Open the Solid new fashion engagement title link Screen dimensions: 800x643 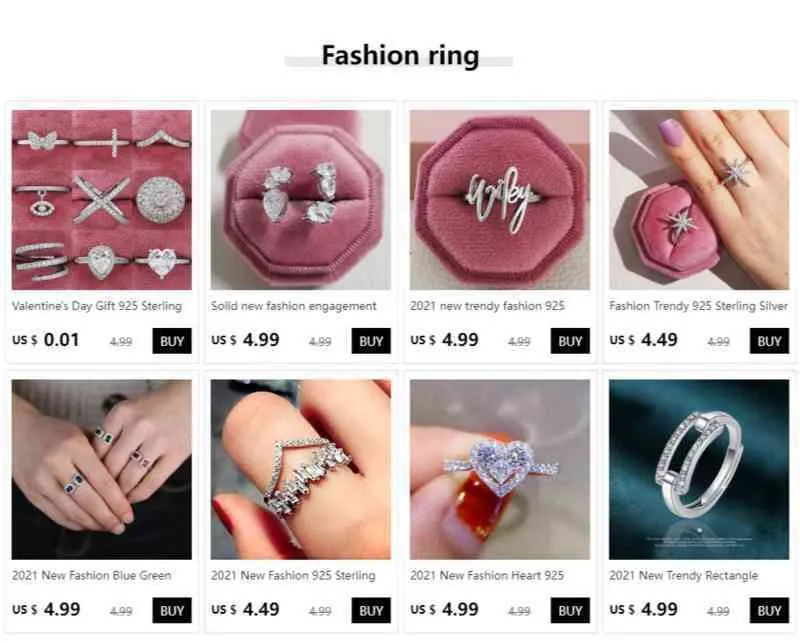coord(293,306)
